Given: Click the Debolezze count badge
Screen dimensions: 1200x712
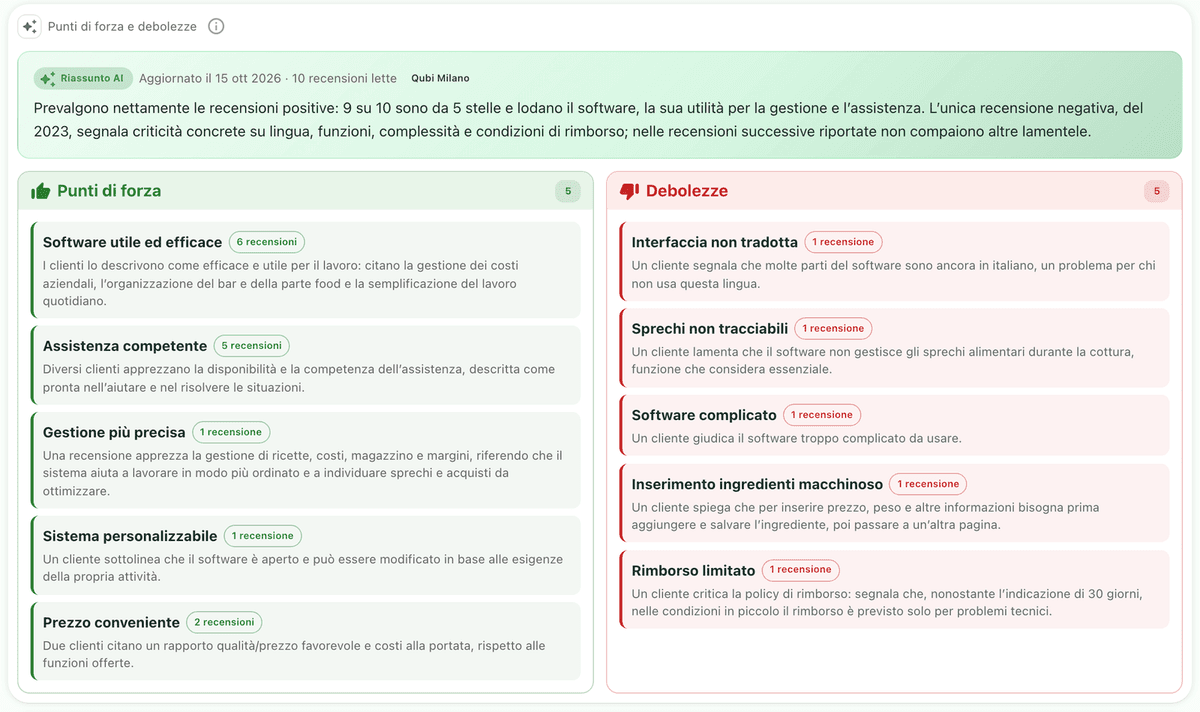Looking at the screenshot, I should (x=1157, y=191).
